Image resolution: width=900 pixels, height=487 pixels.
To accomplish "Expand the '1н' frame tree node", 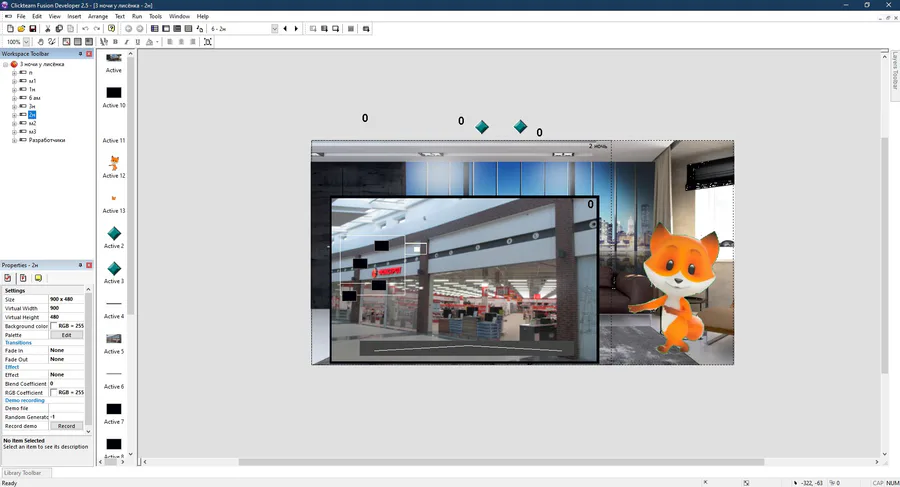I will pos(14,90).
